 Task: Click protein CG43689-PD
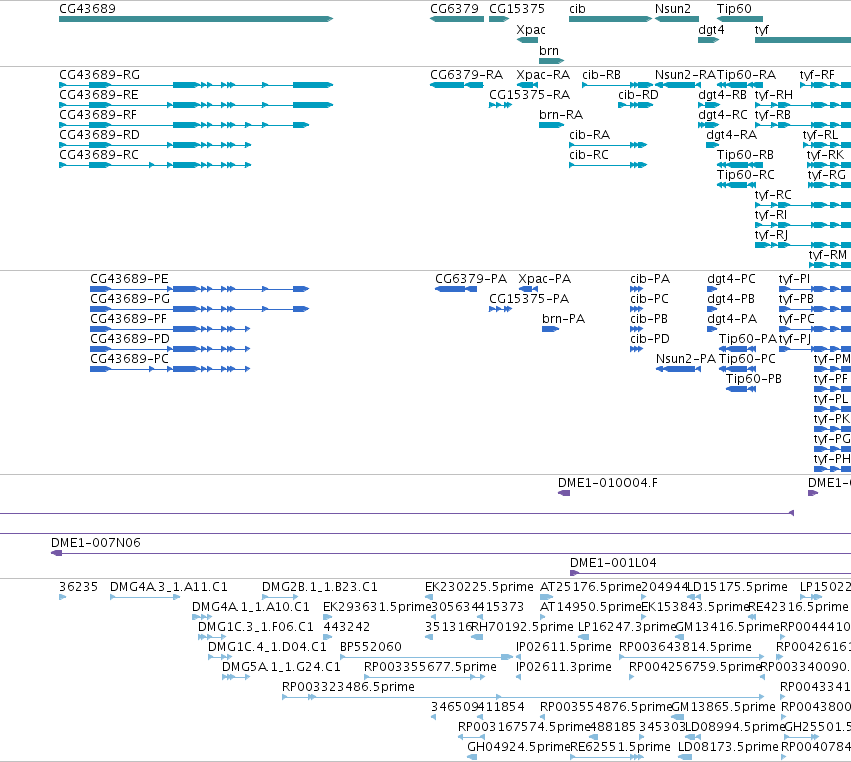(x=170, y=349)
